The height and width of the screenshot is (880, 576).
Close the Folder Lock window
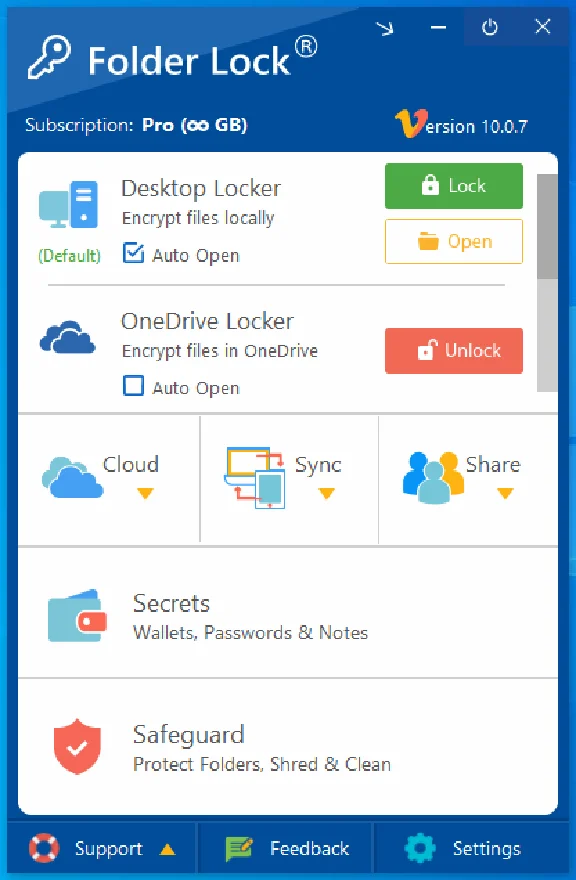[542, 26]
